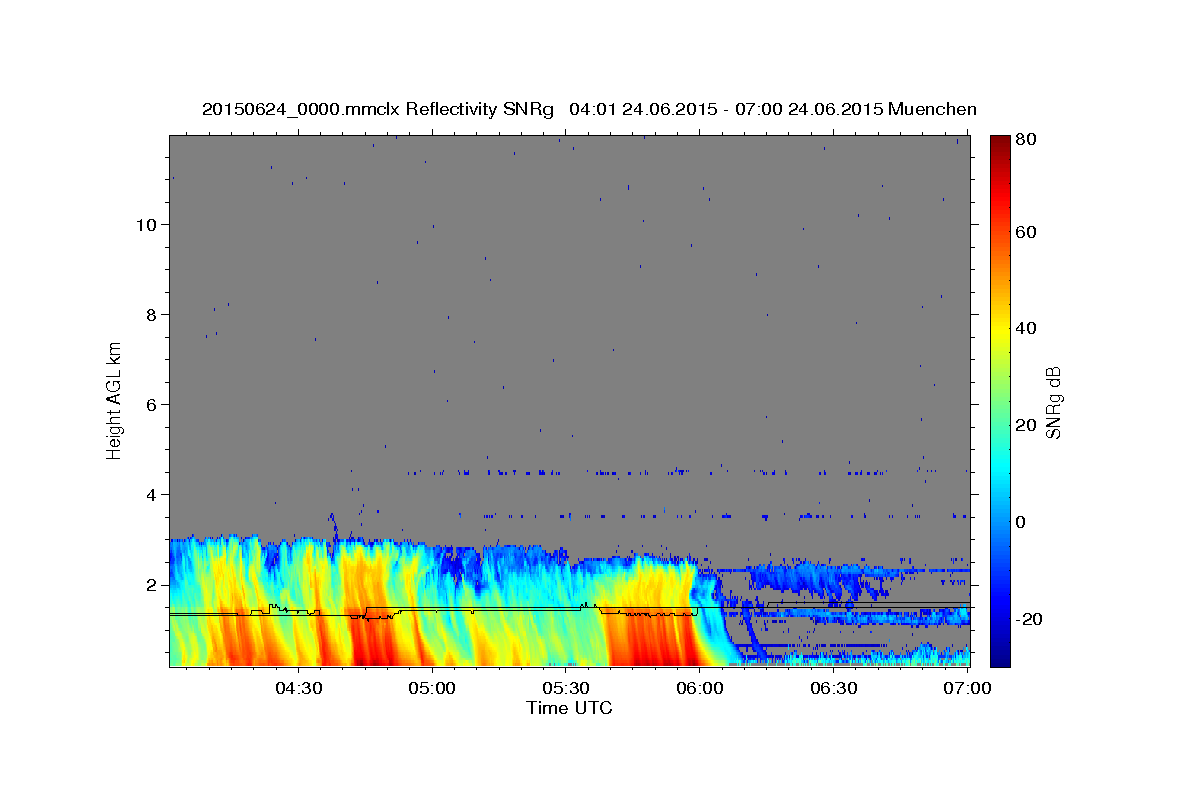Click the colorbar value 60
Viewport: 1200px width, 800px height.
1025,232
